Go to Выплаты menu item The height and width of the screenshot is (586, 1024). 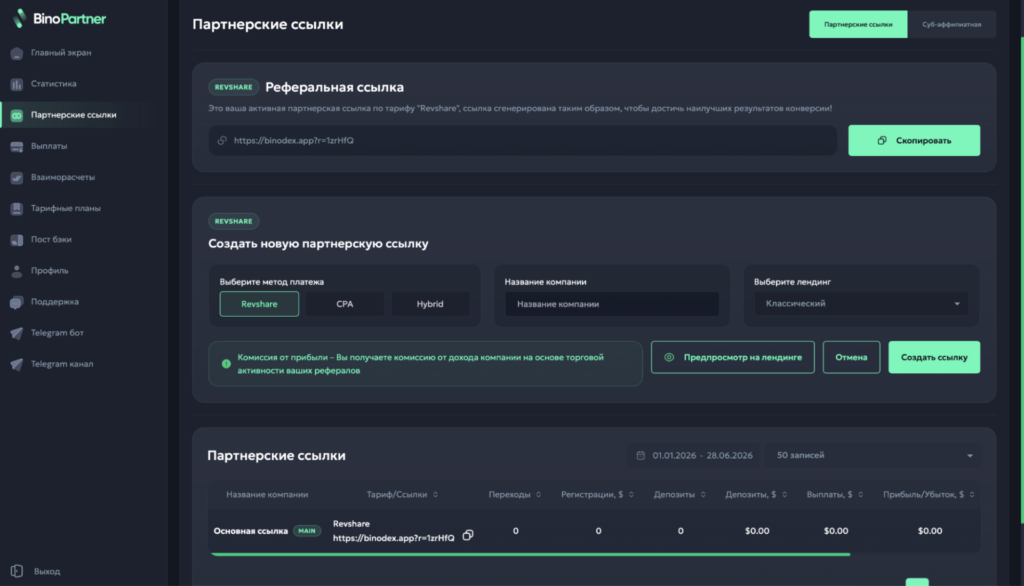[x=49, y=146]
